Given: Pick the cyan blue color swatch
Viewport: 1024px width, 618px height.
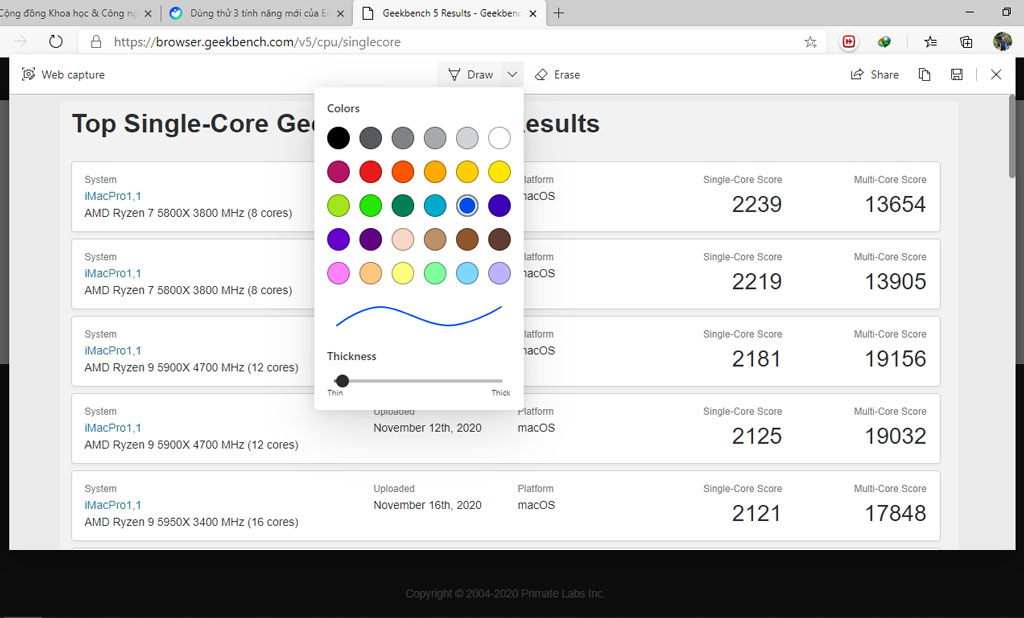Looking at the screenshot, I should 435,206.
